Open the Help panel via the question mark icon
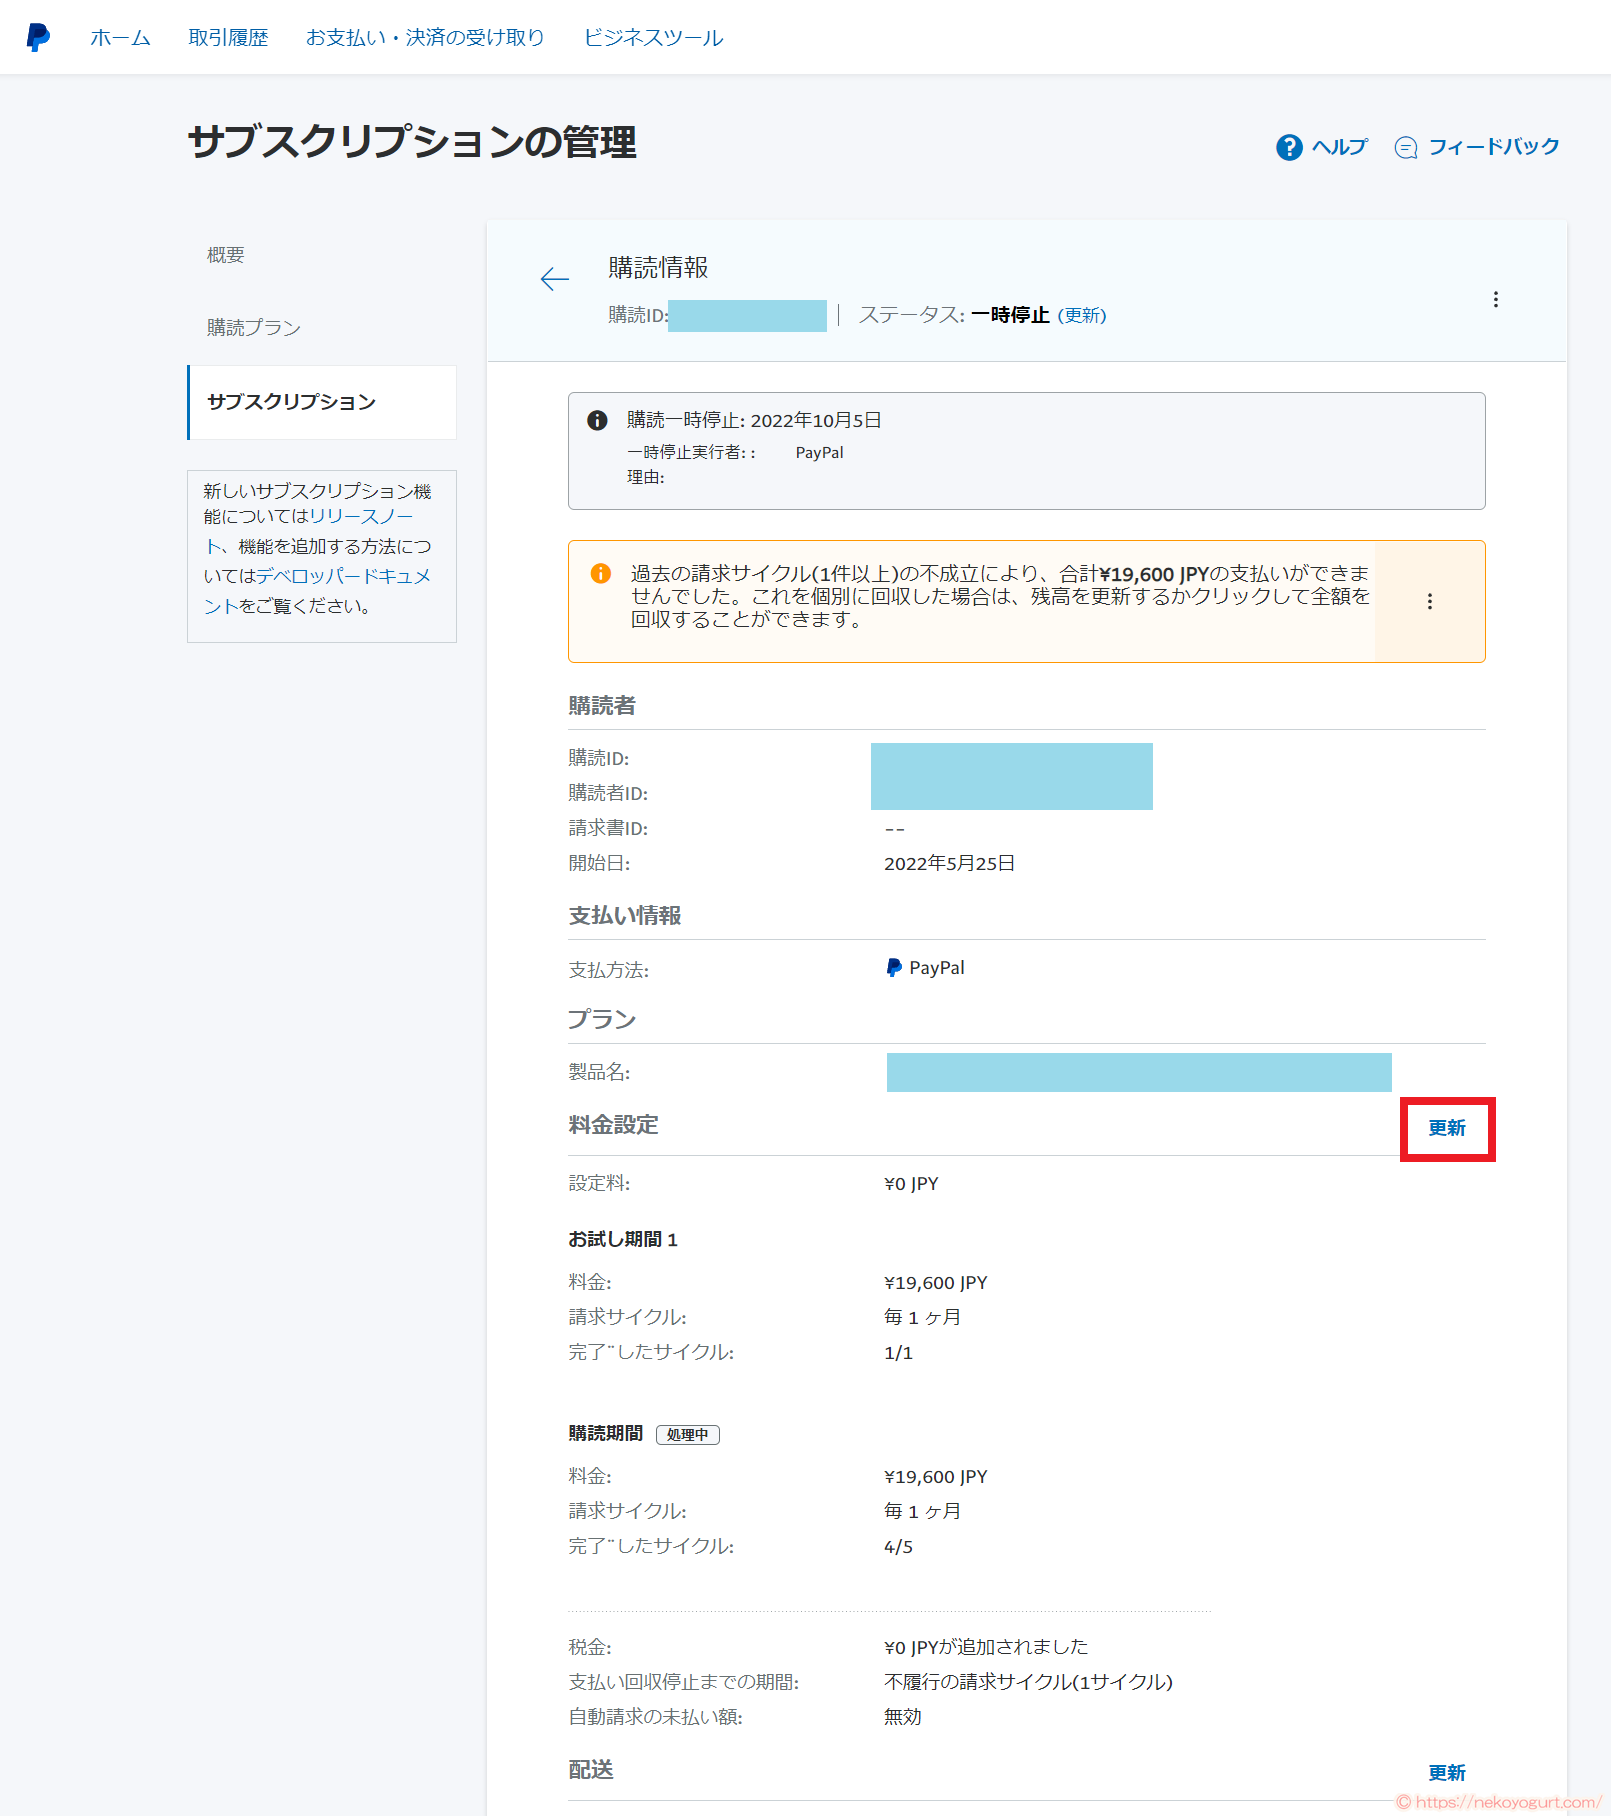Viewport: 1611px width, 1816px height. (x=1288, y=147)
